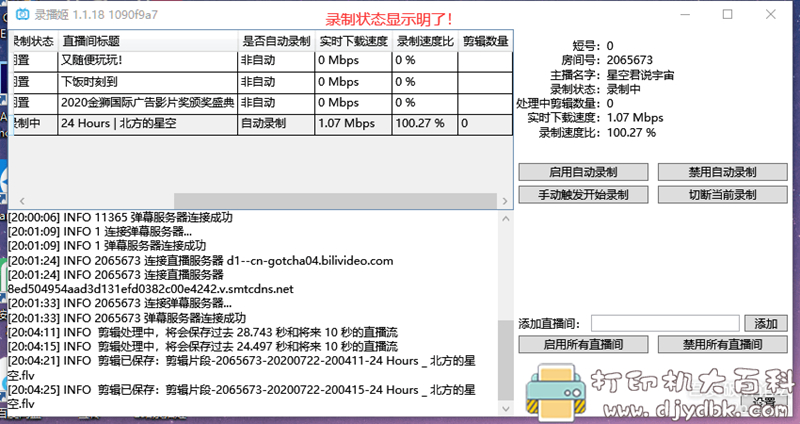800x424 pixels.
Task: Click the 自动录制 cell in recording row
Action: point(277,124)
